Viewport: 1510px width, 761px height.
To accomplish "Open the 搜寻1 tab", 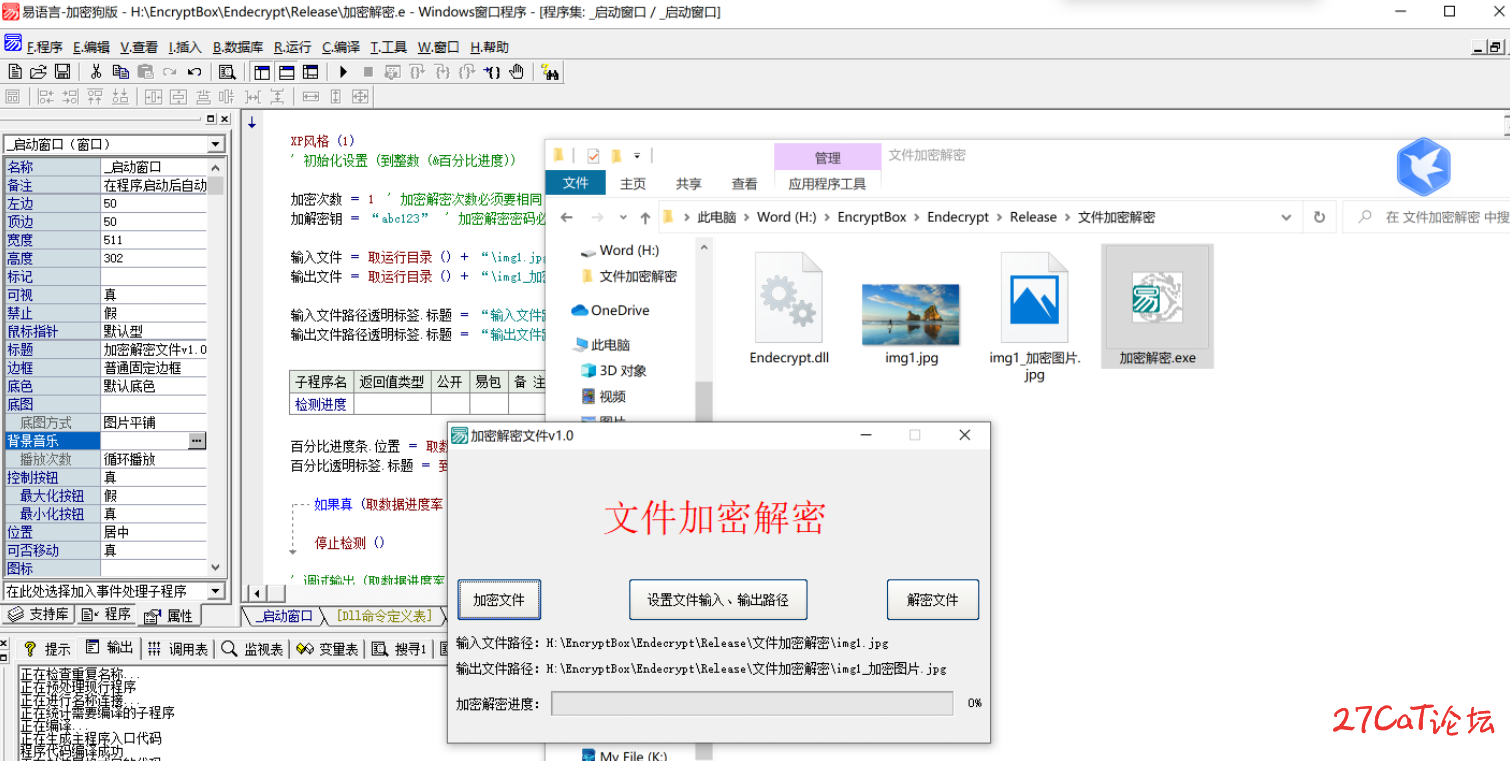I will click(x=400, y=649).
